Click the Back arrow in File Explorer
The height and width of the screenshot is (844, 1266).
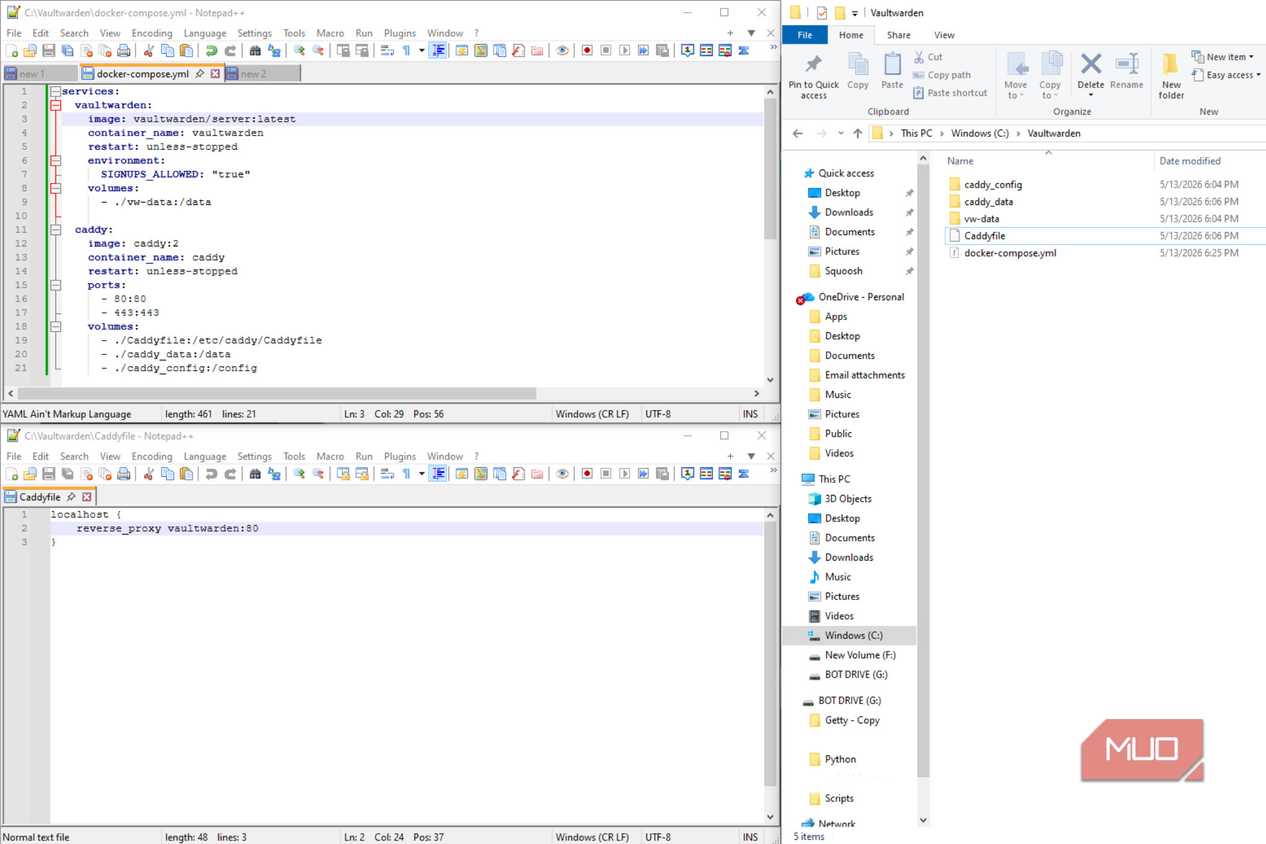coord(798,133)
